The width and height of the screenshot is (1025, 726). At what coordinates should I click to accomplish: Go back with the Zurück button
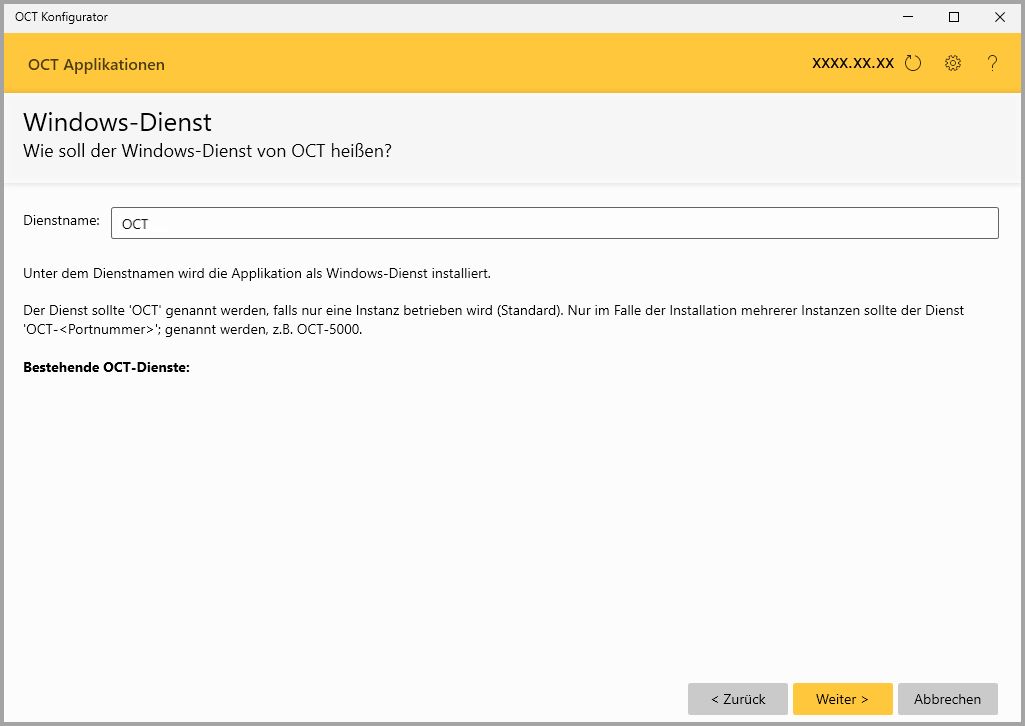(738, 699)
